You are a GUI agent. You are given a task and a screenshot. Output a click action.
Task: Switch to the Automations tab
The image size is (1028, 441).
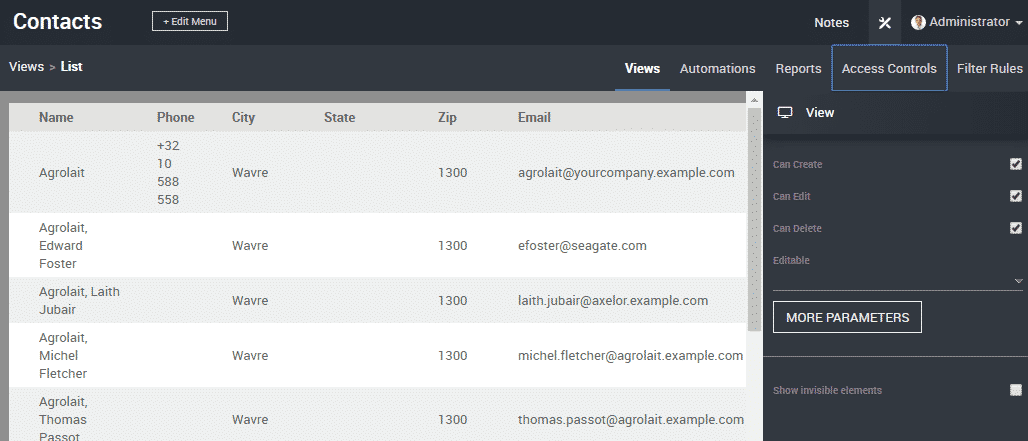(x=717, y=69)
